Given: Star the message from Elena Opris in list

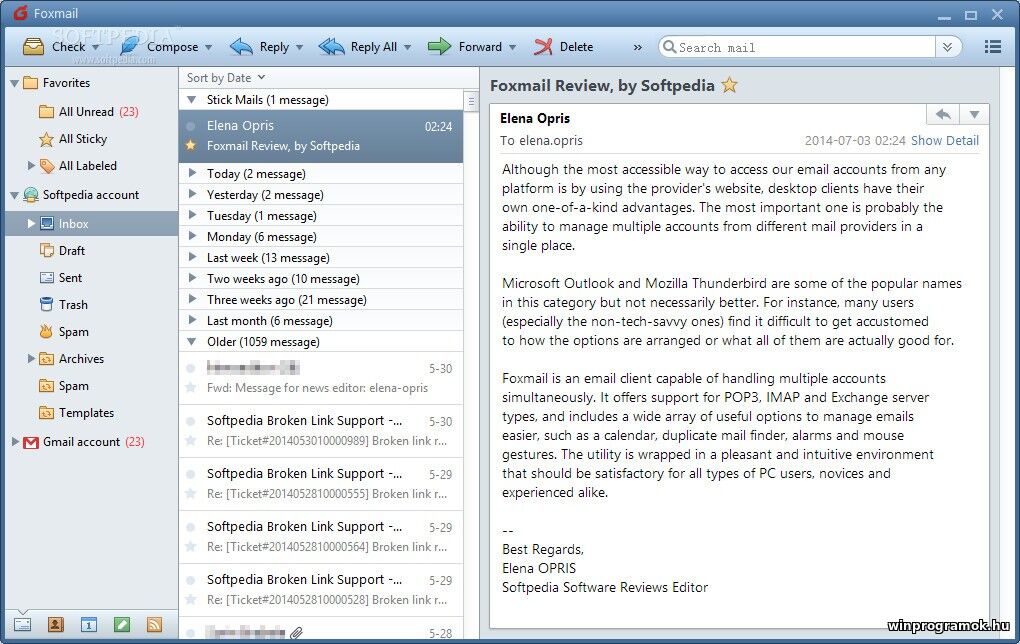Looking at the screenshot, I should pos(189,146).
